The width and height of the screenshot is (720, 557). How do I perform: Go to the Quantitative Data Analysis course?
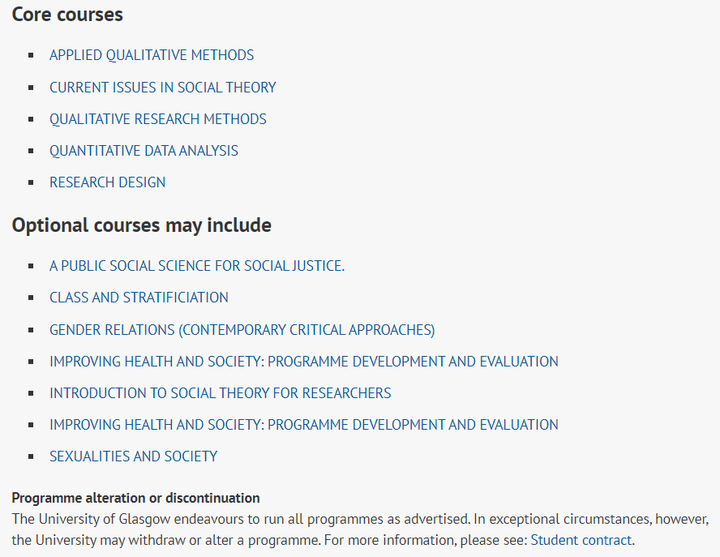click(x=144, y=151)
